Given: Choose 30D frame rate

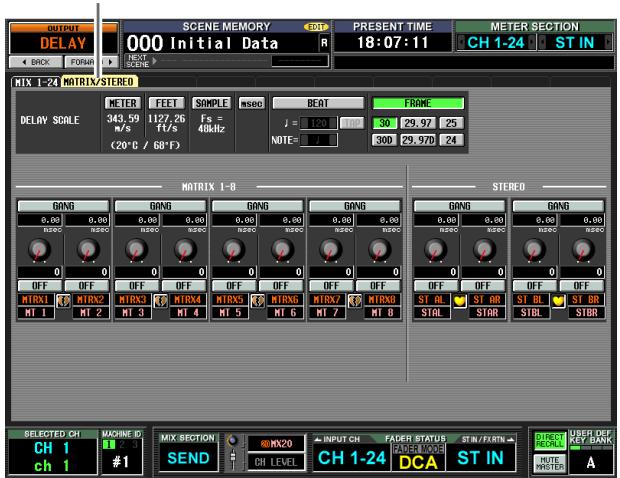Looking at the screenshot, I should pos(384,140).
